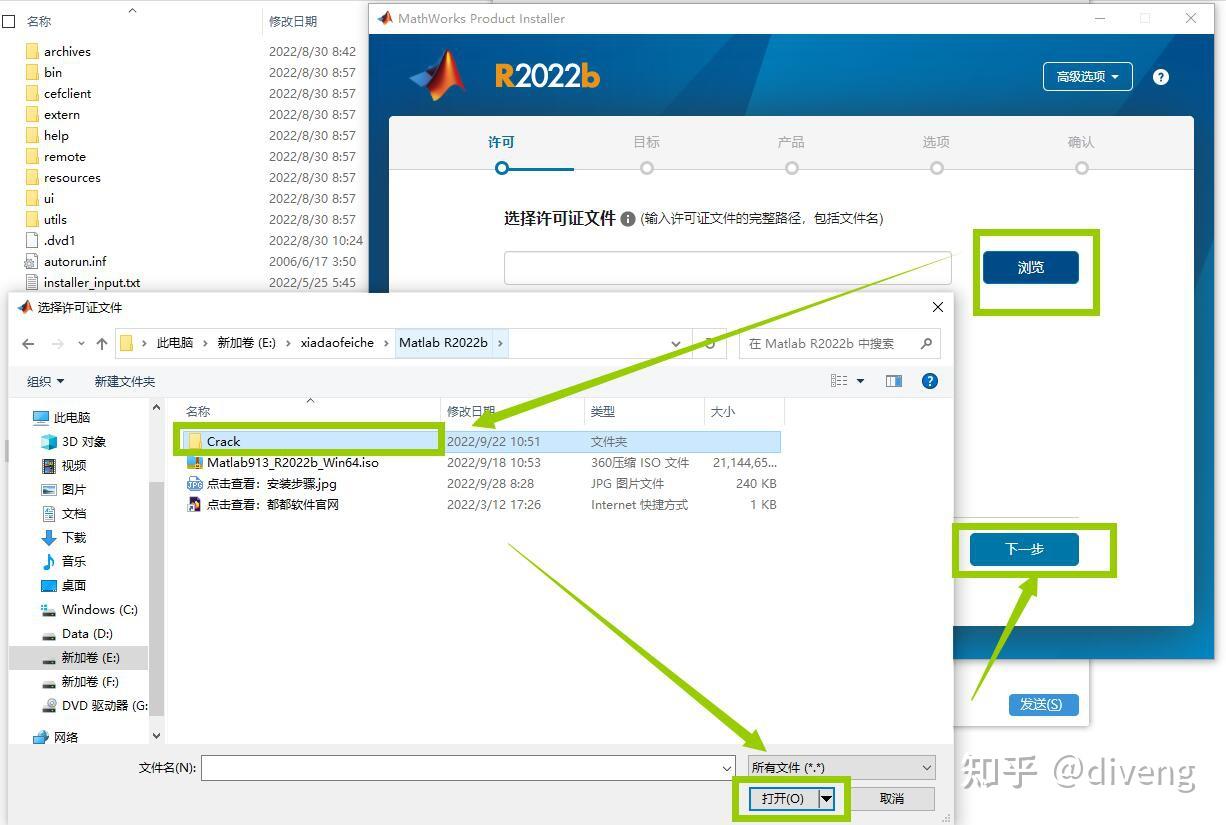
Task: Open the 下载 folder in the sidebar
Action: [x=71, y=537]
